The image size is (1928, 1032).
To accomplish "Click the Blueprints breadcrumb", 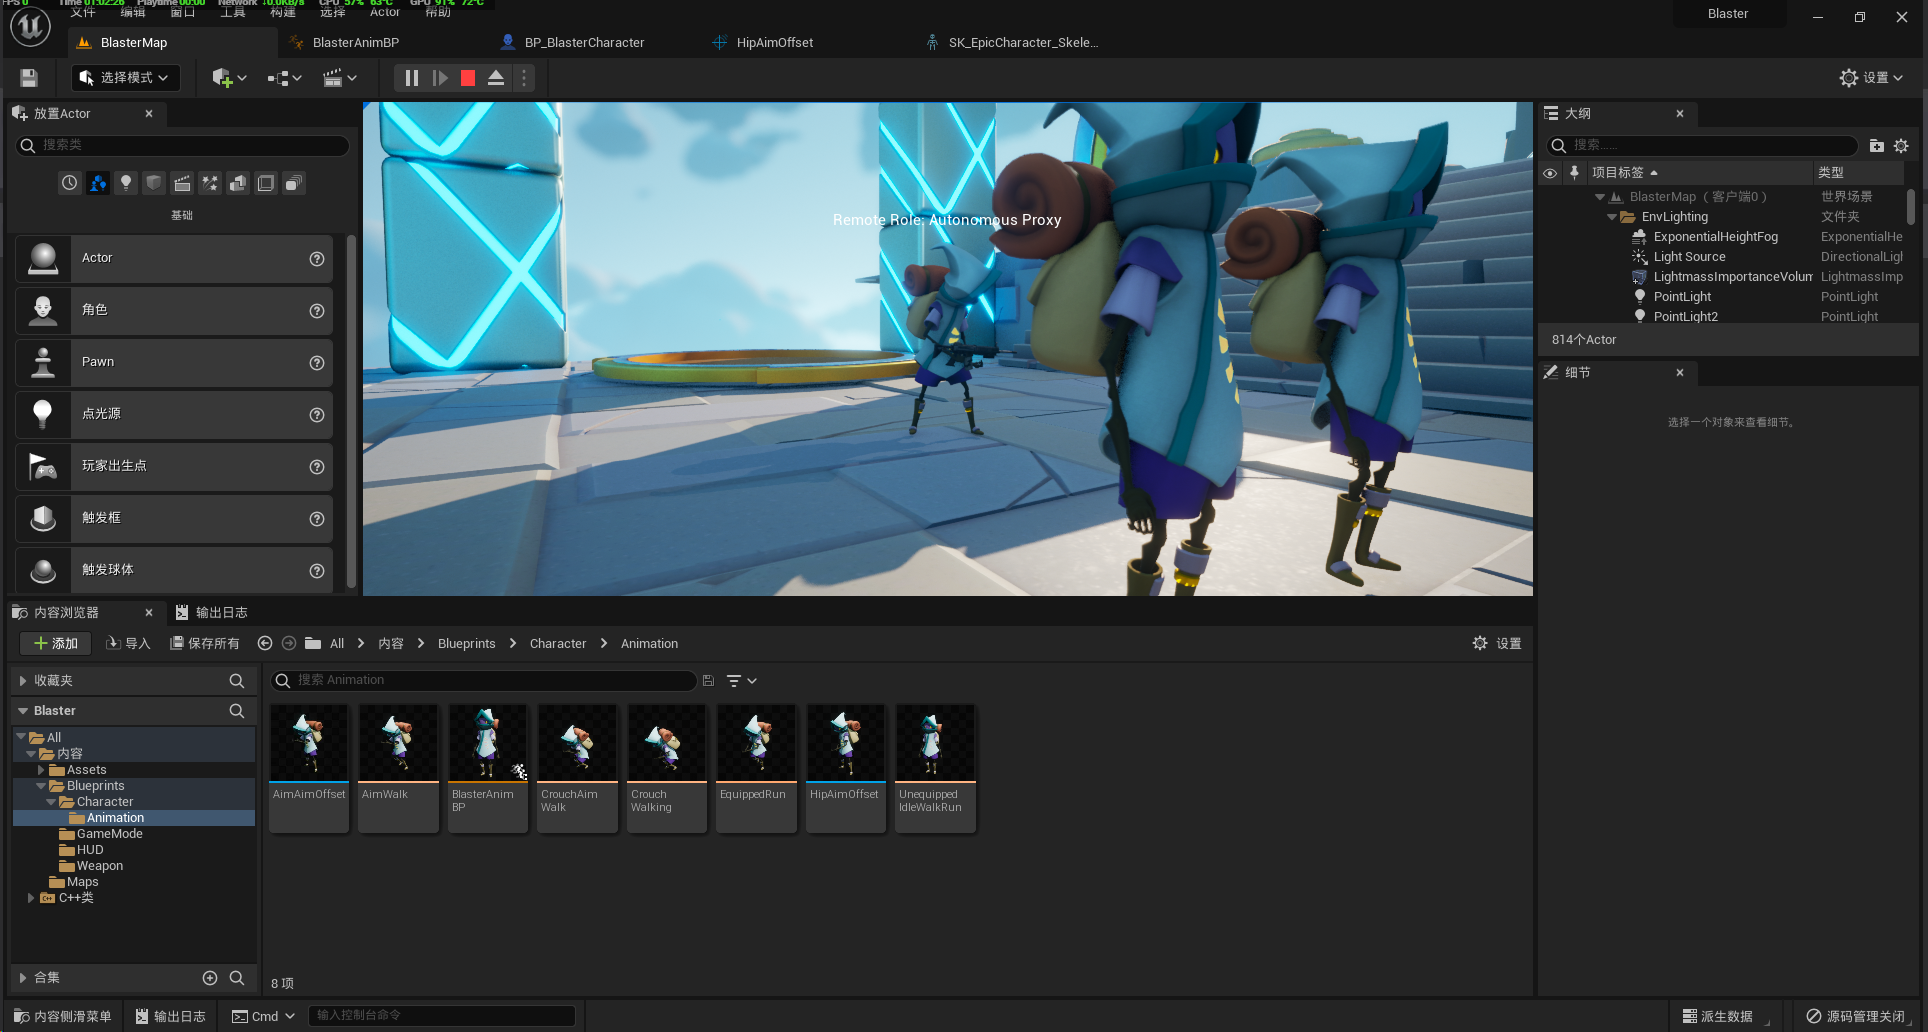I will point(466,644).
